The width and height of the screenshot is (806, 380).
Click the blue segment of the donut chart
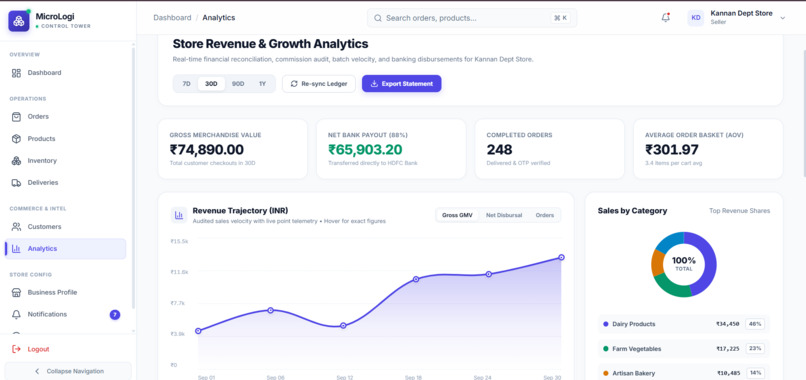click(671, 242)
